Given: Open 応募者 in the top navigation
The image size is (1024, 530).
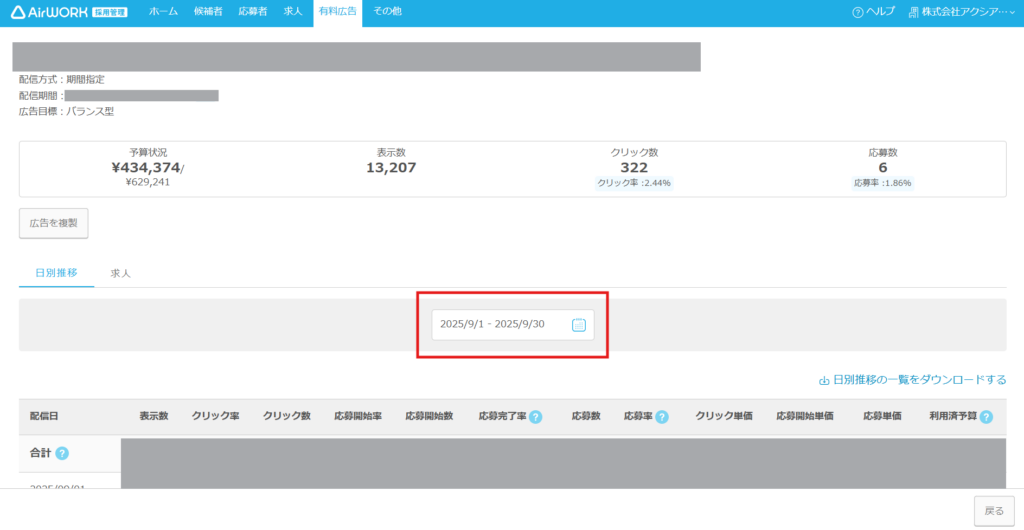Looking at the screenshot, I should (x=253, y=11).
